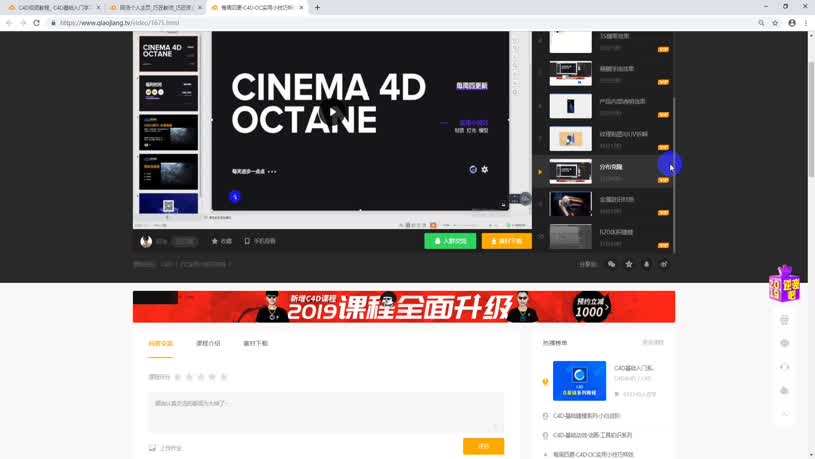Open the 每周四更 C4D-OC hot list link
The image size is (815, 459).
[x=593, y=454]
